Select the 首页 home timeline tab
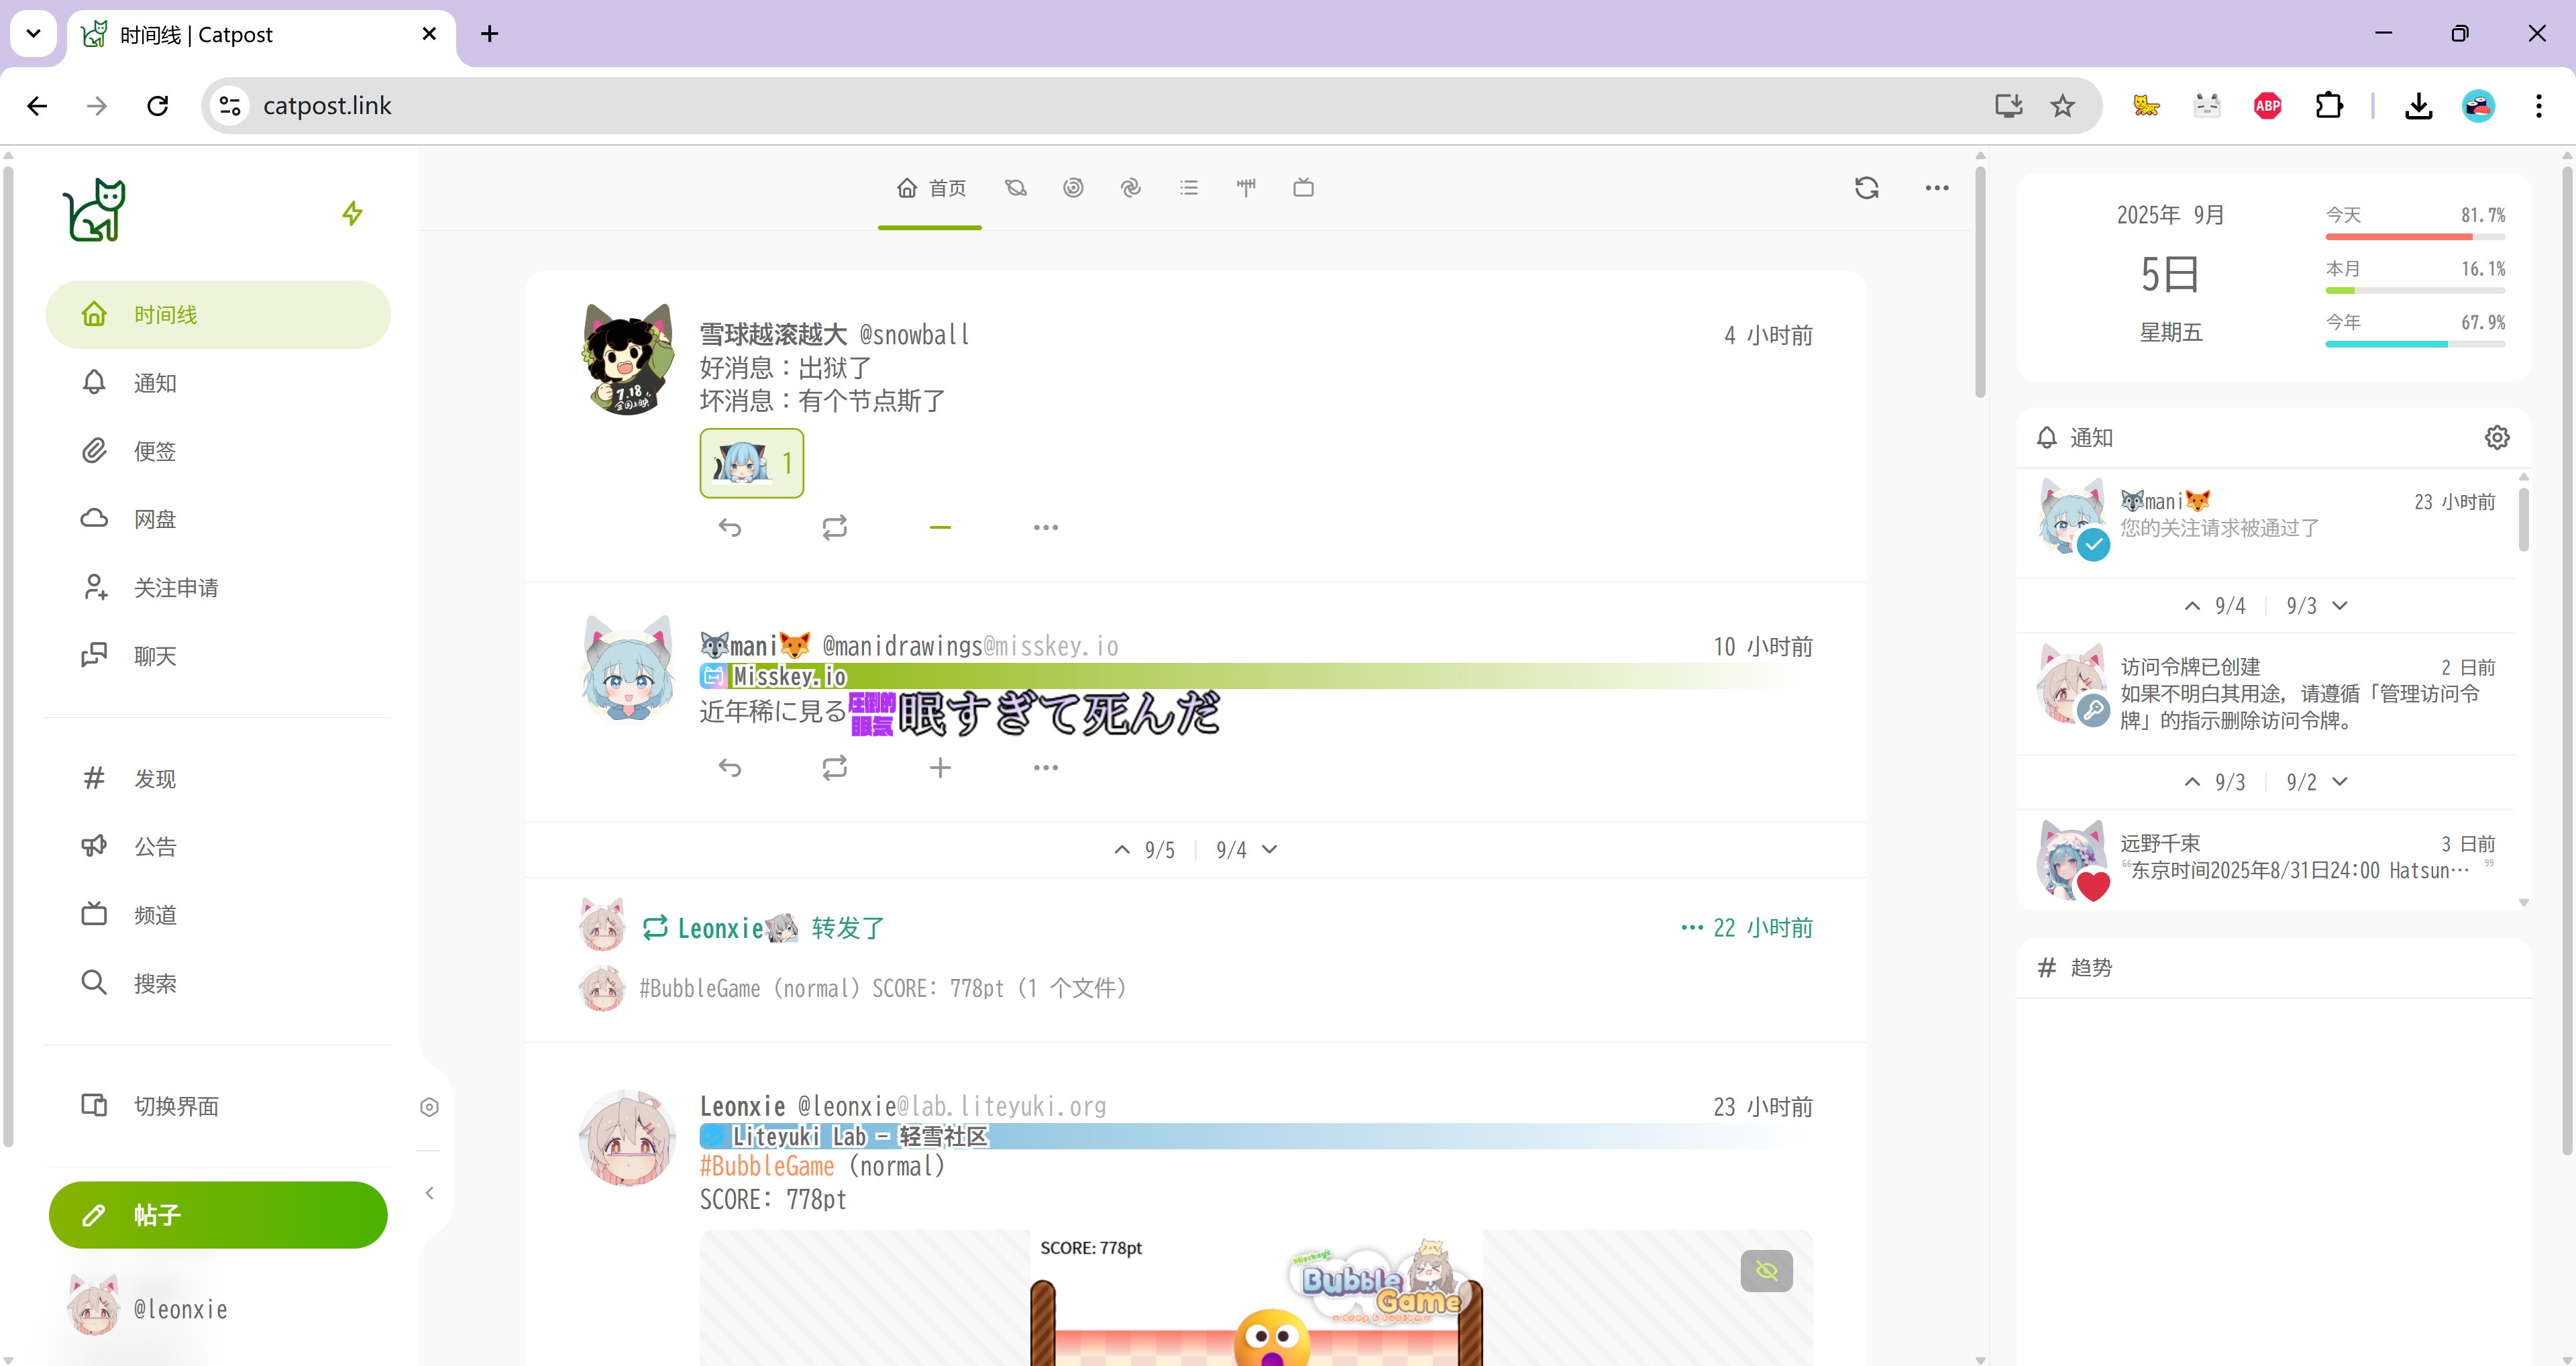 (930, 187)
